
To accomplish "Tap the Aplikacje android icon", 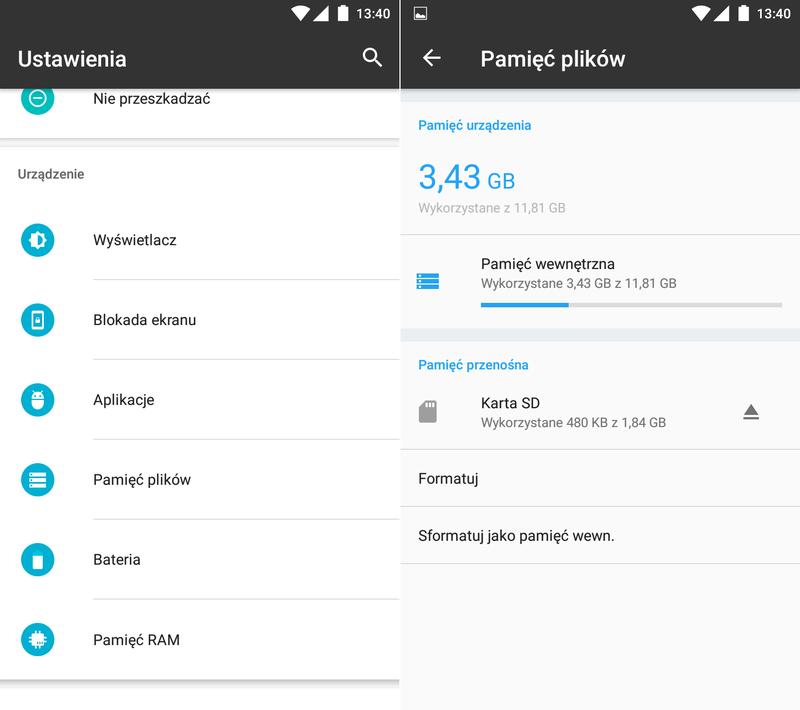I will click(37, 400).
